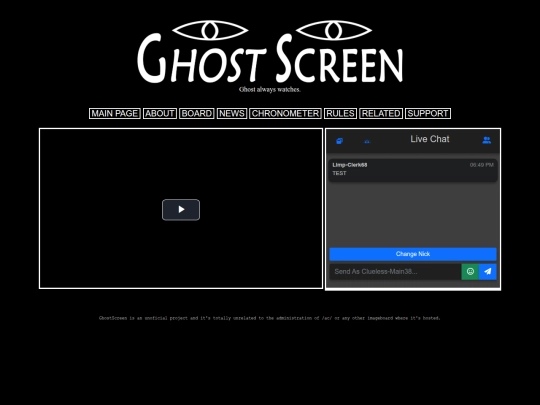The height and width of the screenshot is (405, 540).
Task: Click the small blue icon left of Live Chat
Action: pos(367,142)
